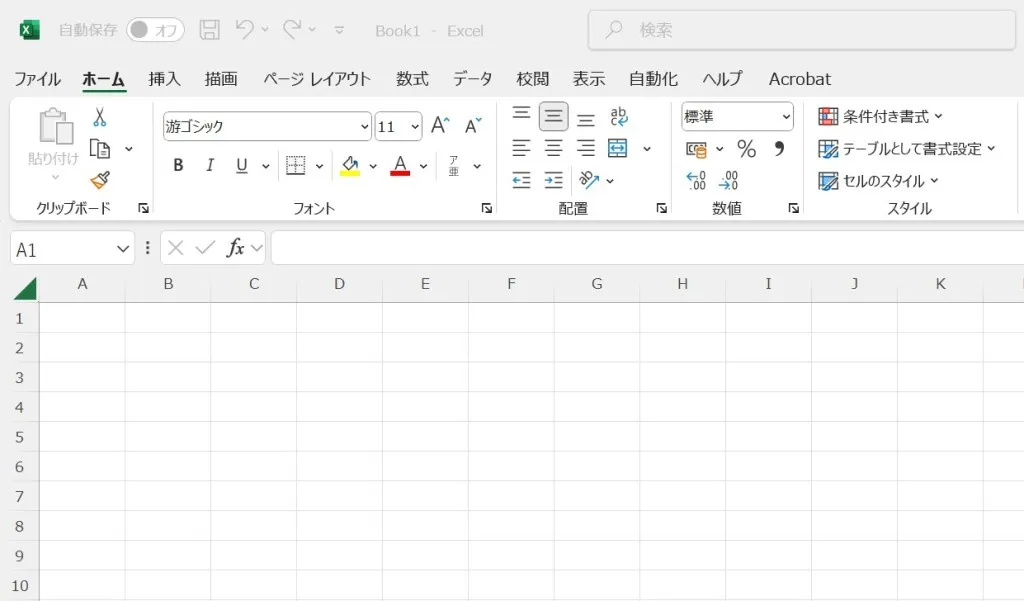Click the Increase Indent icon
The width and height of the screenshot is (1024, 601).
[x=553, y=181]
